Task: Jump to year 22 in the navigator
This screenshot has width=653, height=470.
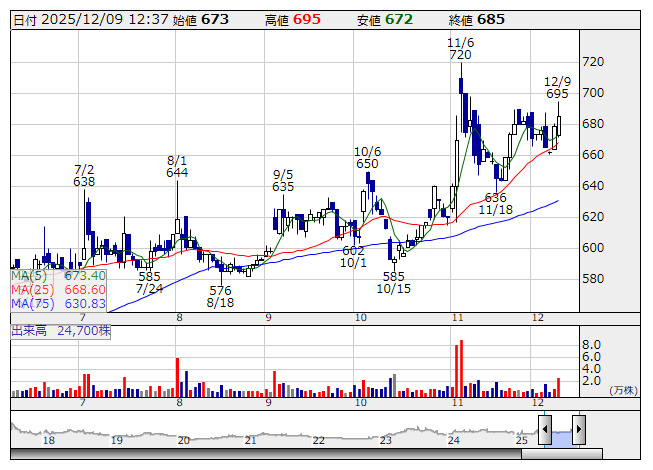Action: point(318,440)
